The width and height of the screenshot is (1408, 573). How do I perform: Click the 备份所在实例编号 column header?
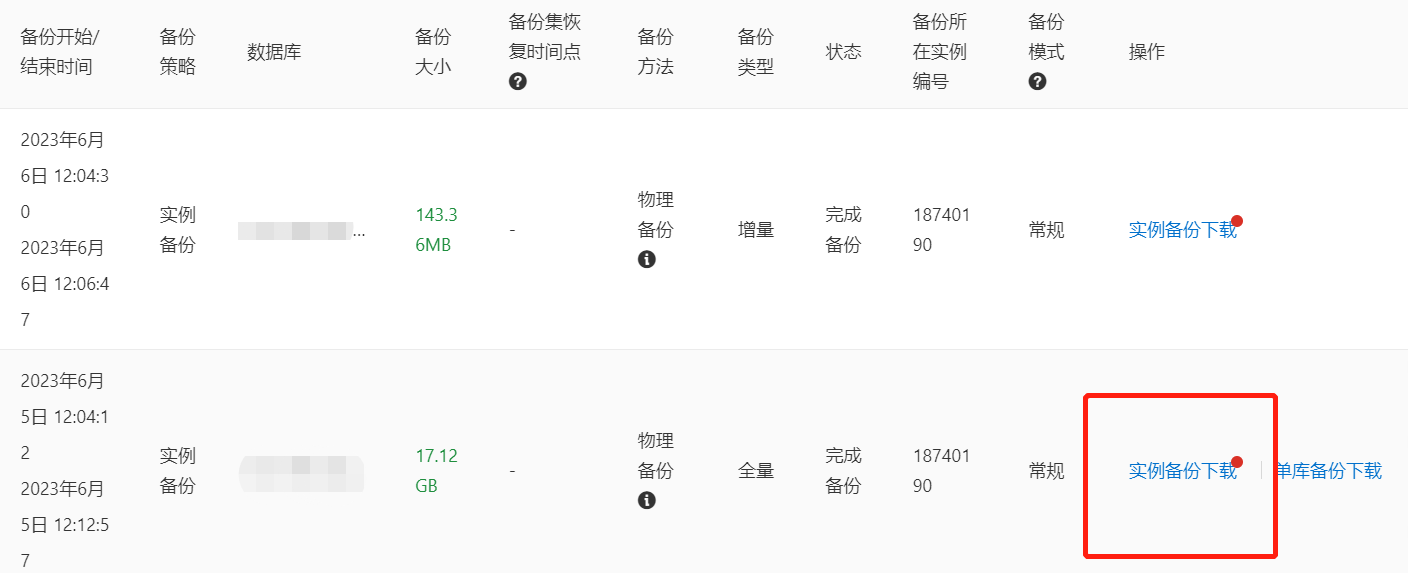pos(940,52)
